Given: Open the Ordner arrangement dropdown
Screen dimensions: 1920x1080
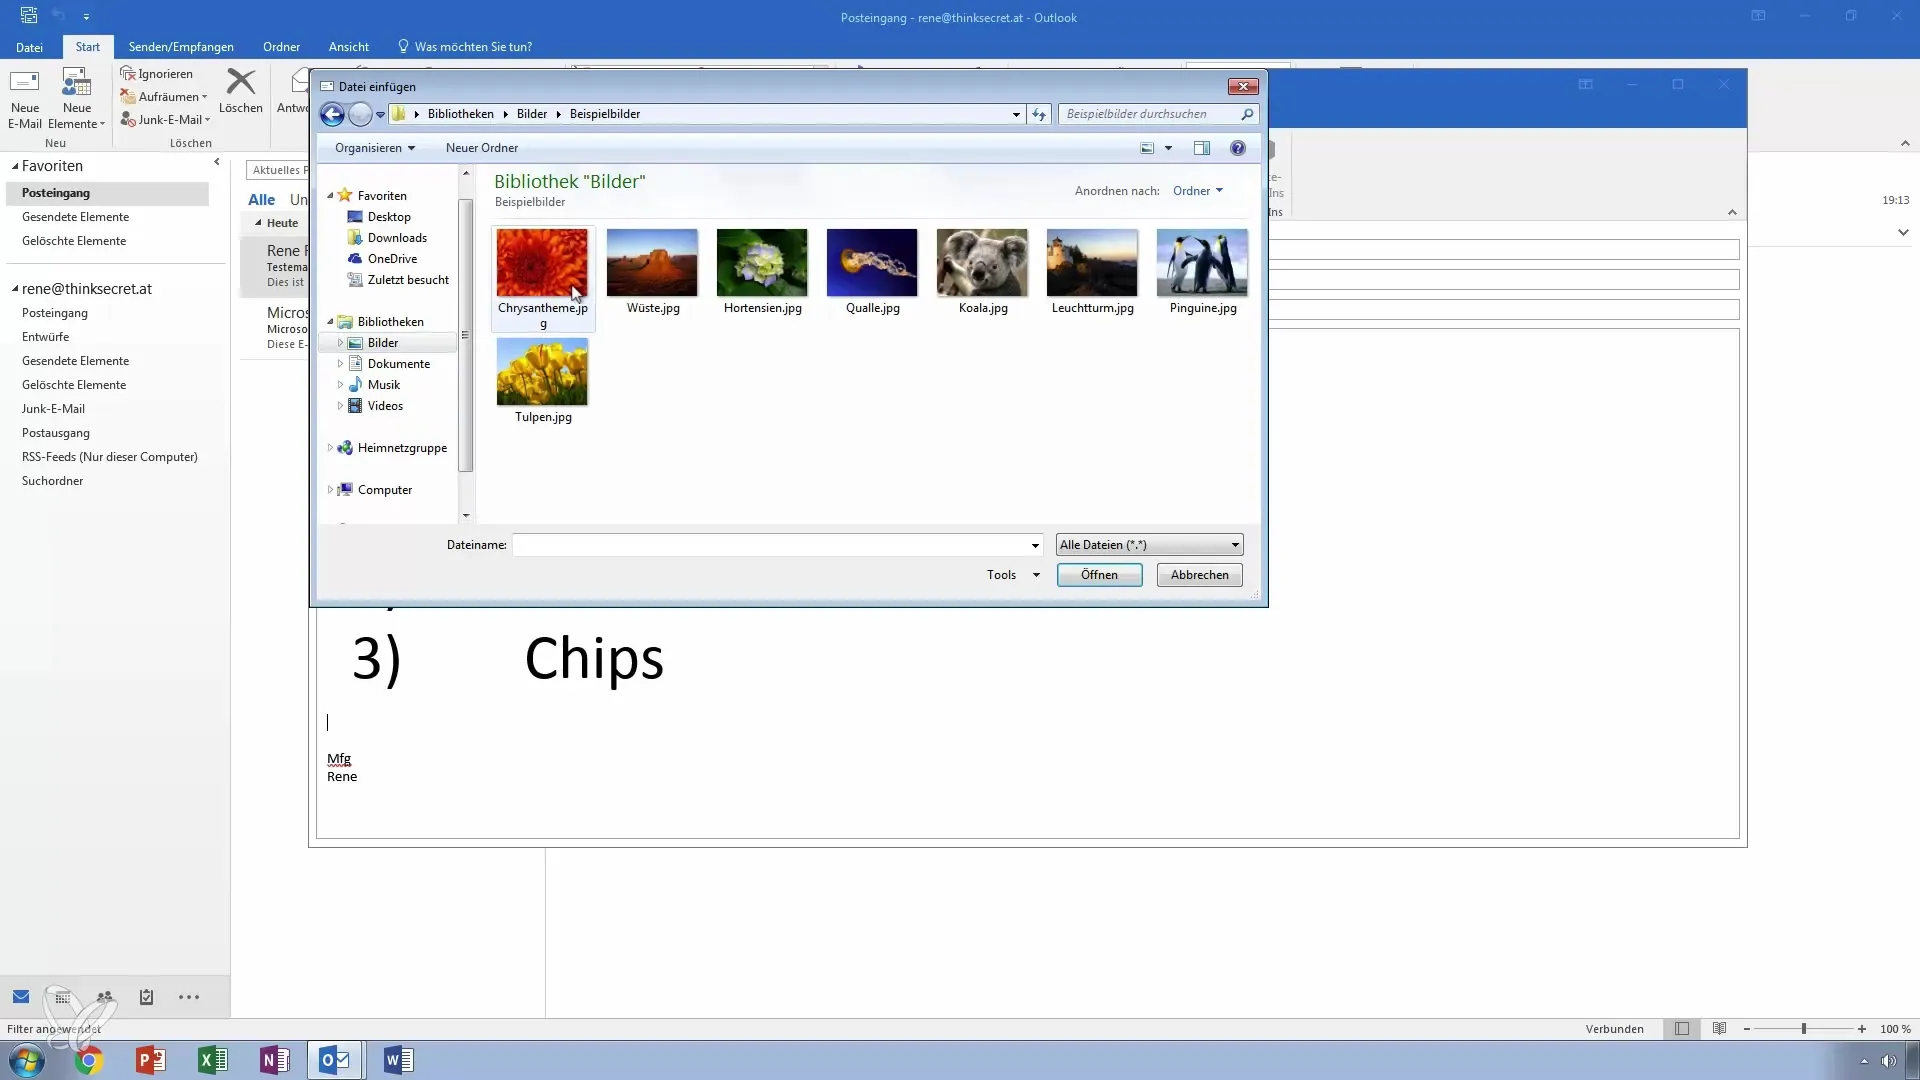Looking at the screenshot, I should (1198, 191).
